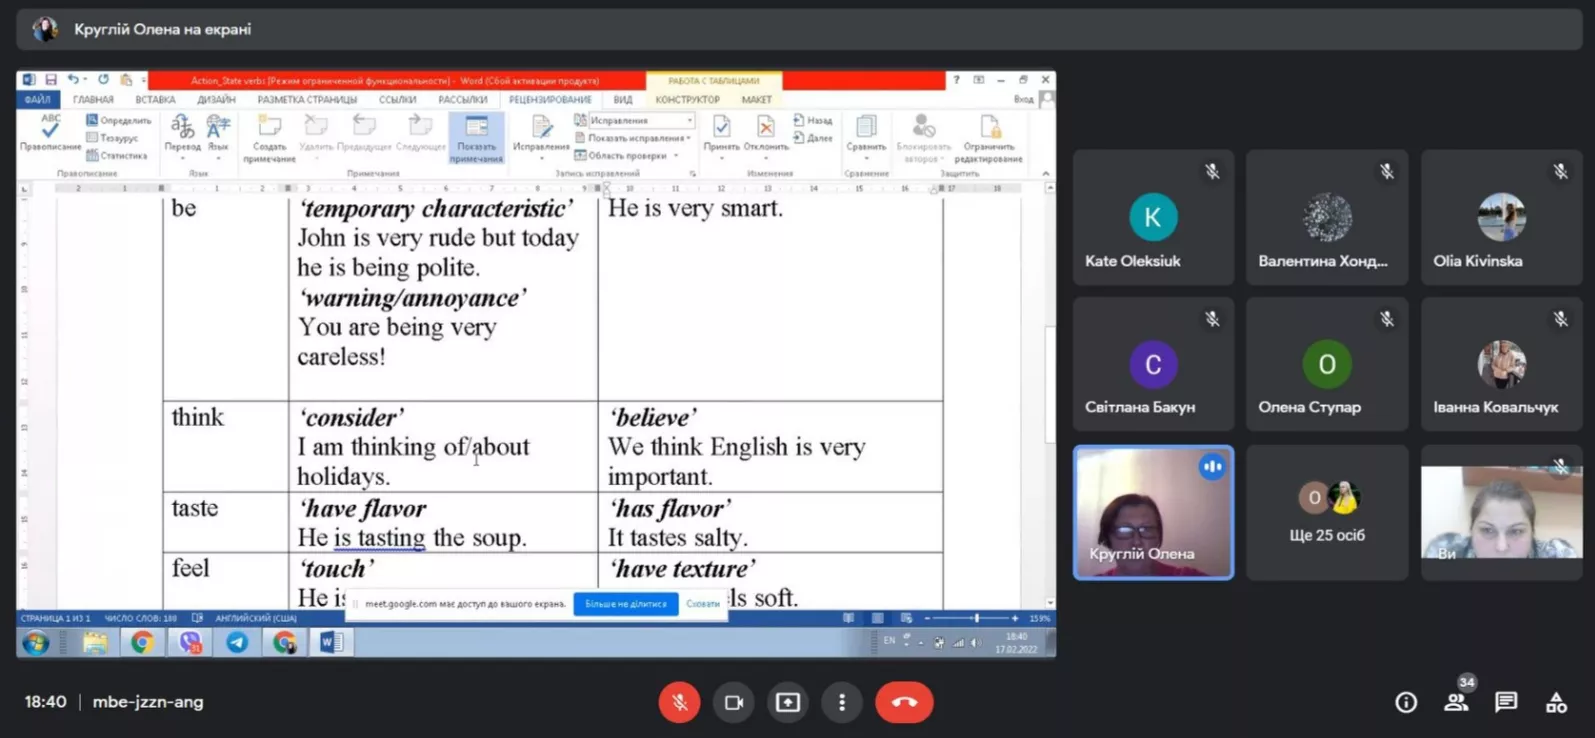1595x738 pixels.
Task: Open more options three-dot menu
Action: 842,703
